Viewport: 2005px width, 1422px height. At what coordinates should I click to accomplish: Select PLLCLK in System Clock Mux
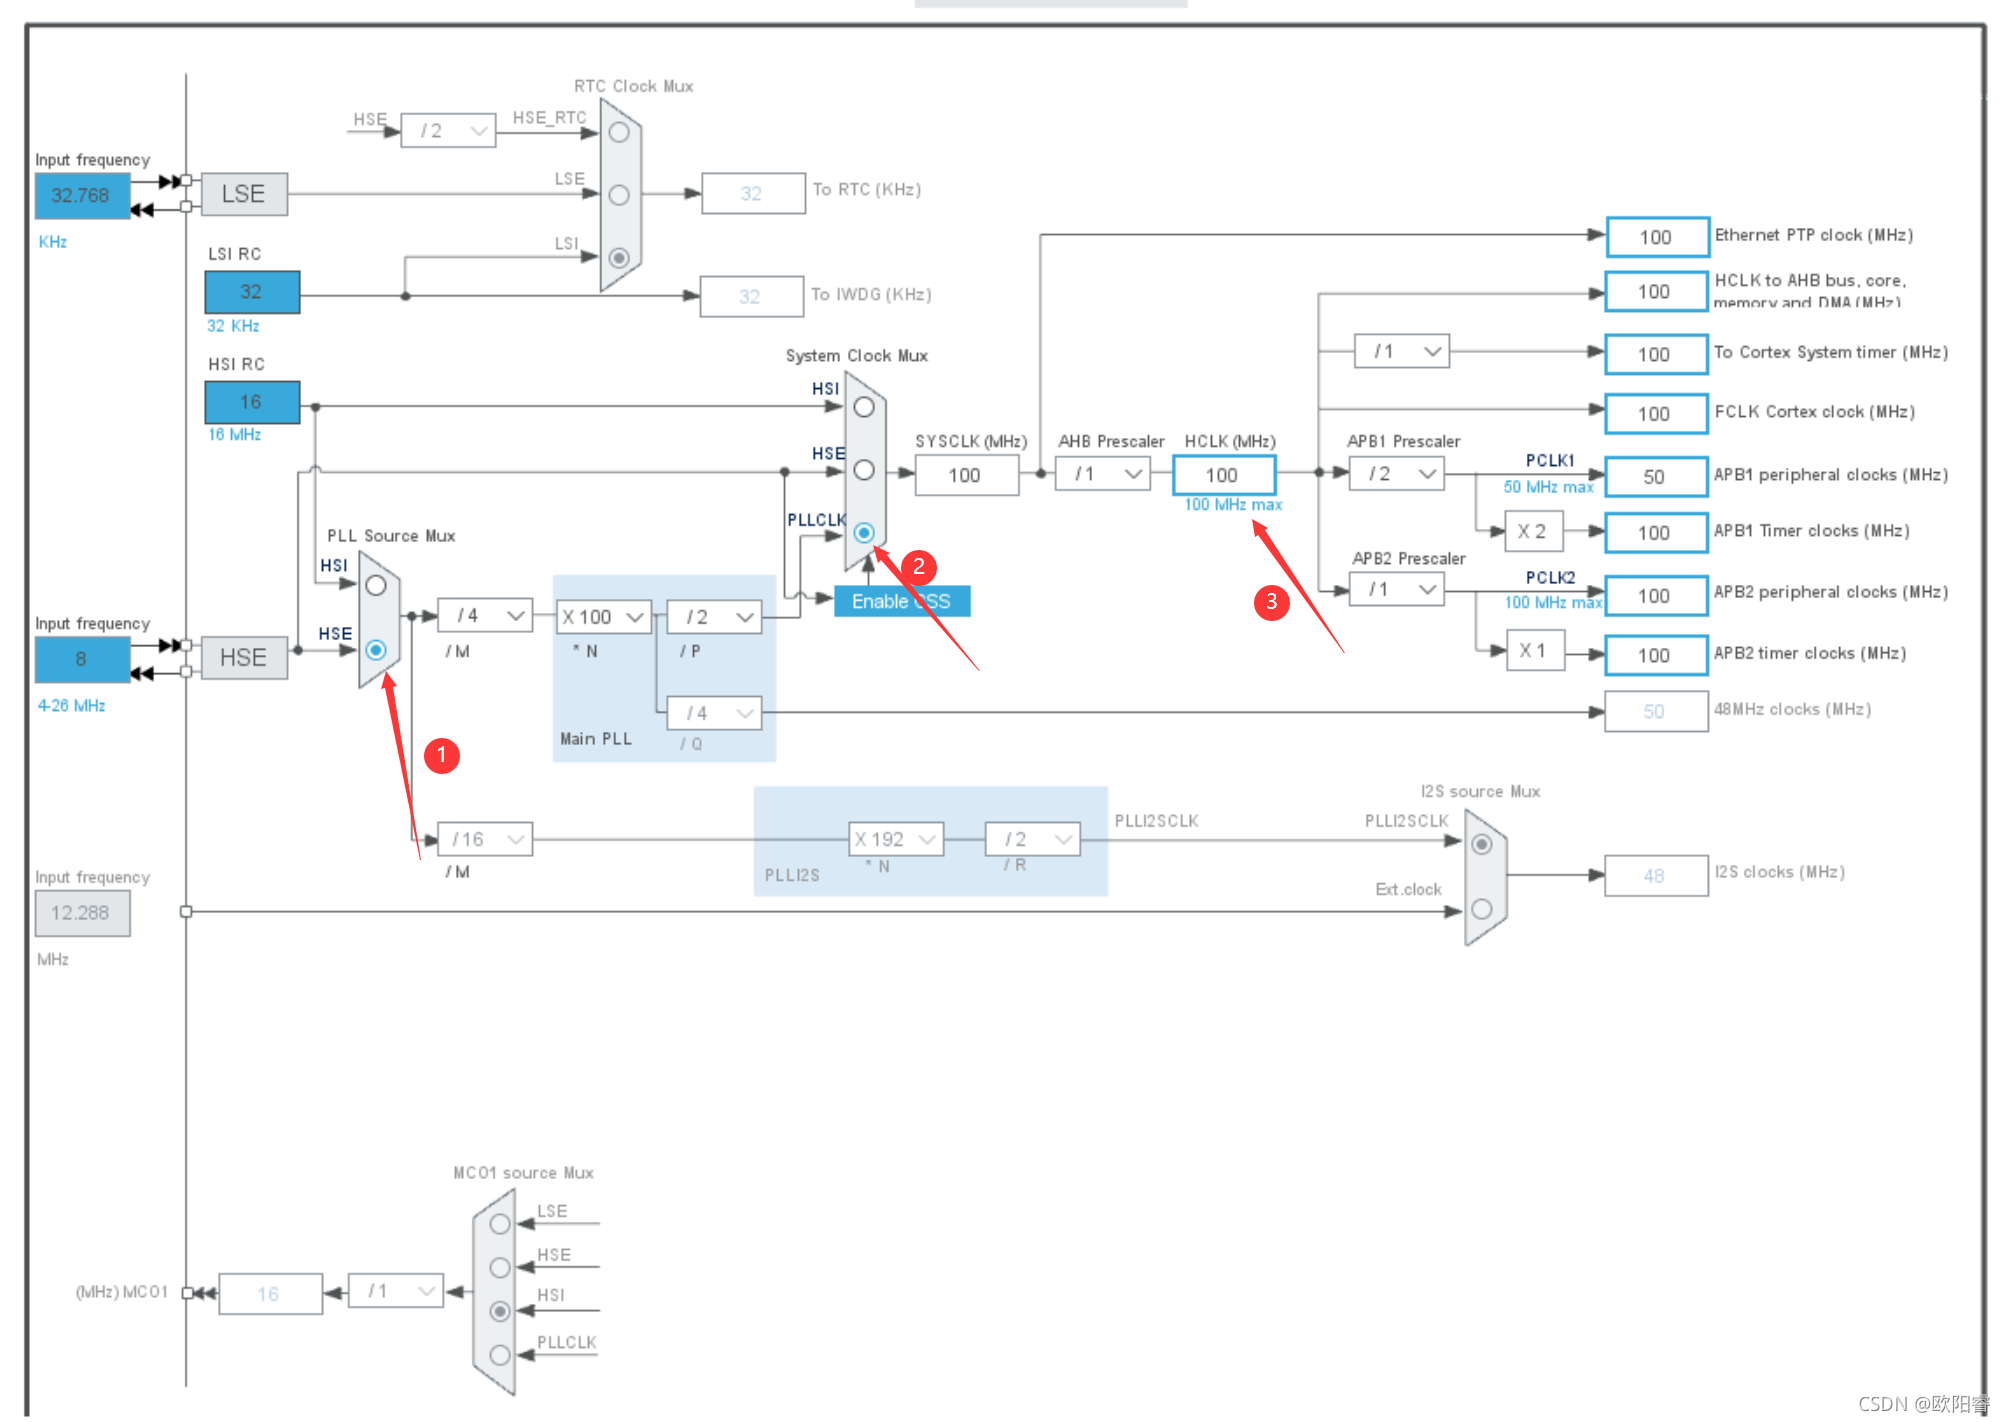click(x=864, y=533)
